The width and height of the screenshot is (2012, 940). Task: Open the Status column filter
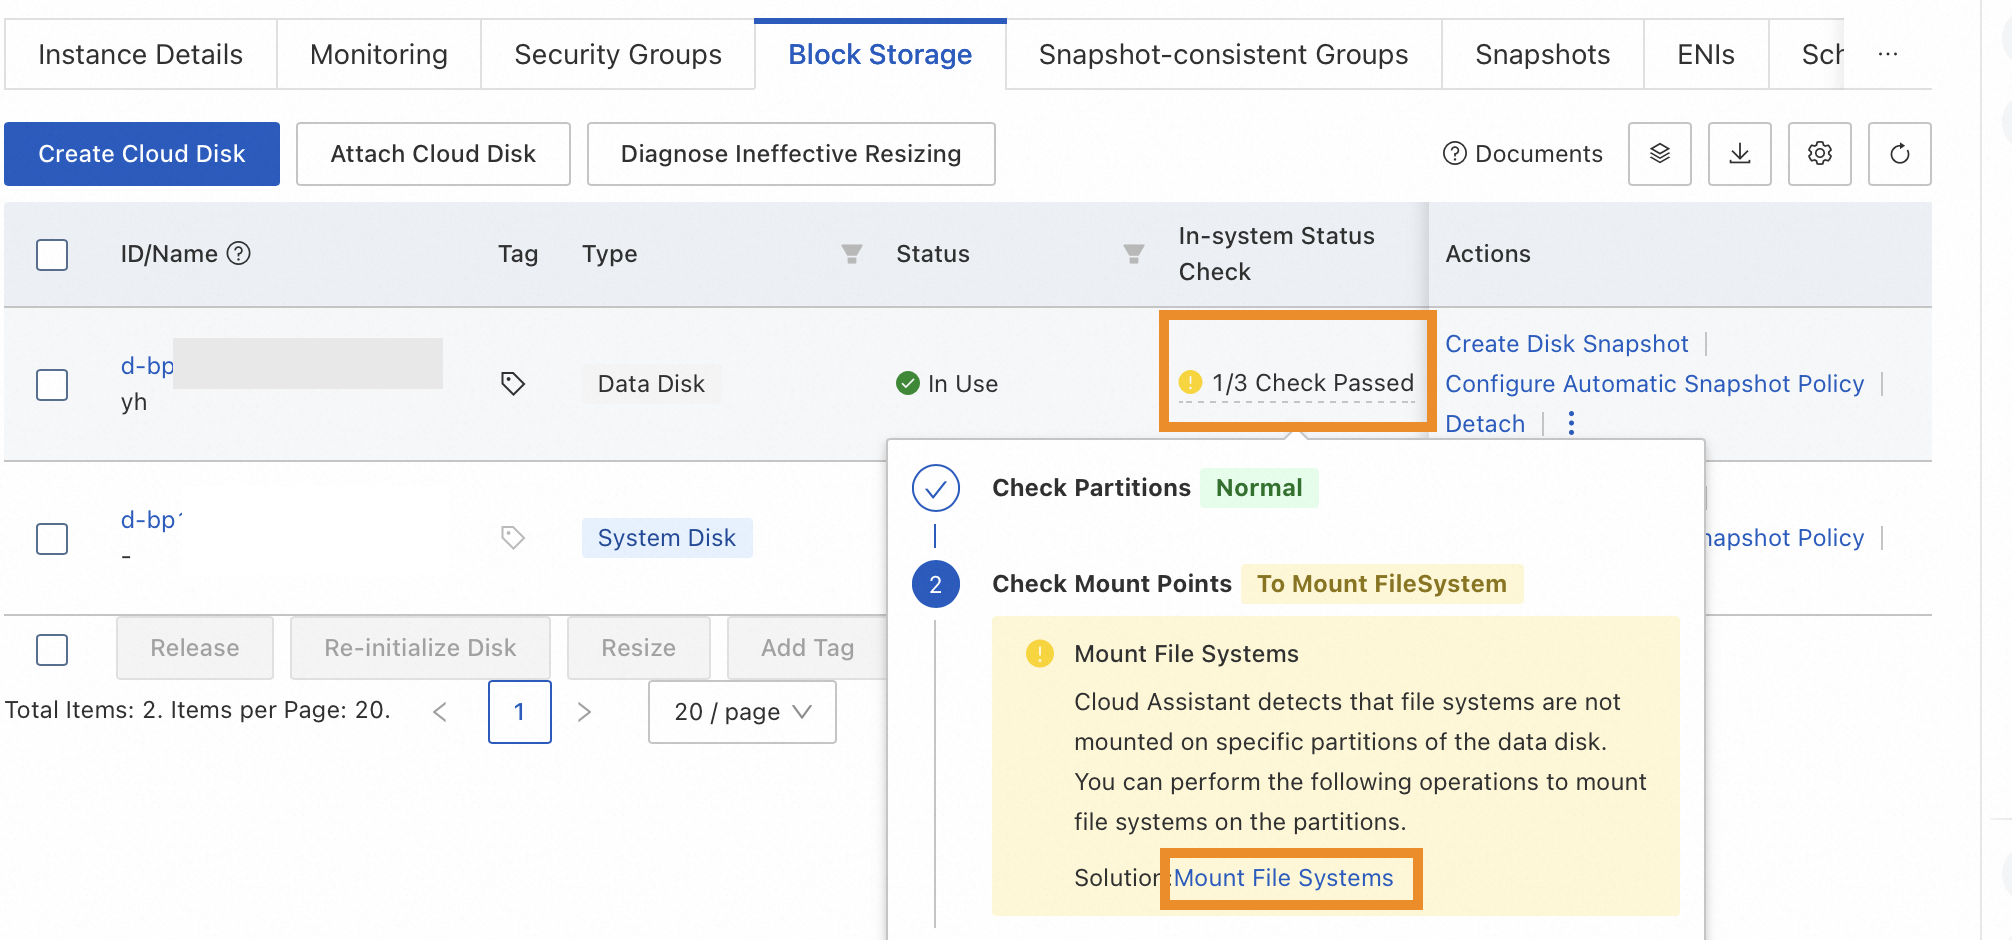(x=1134, y=254)
